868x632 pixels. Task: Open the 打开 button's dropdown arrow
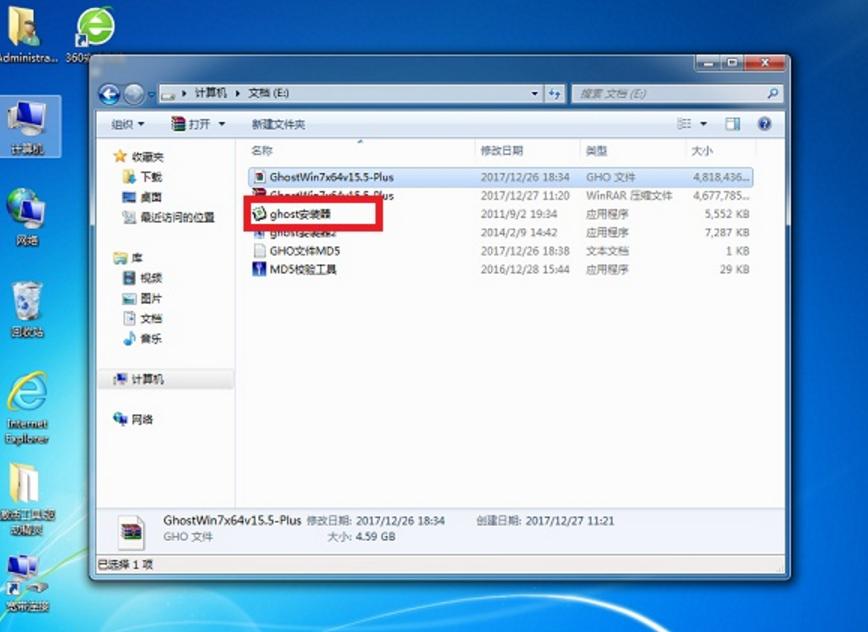point(220,124)
